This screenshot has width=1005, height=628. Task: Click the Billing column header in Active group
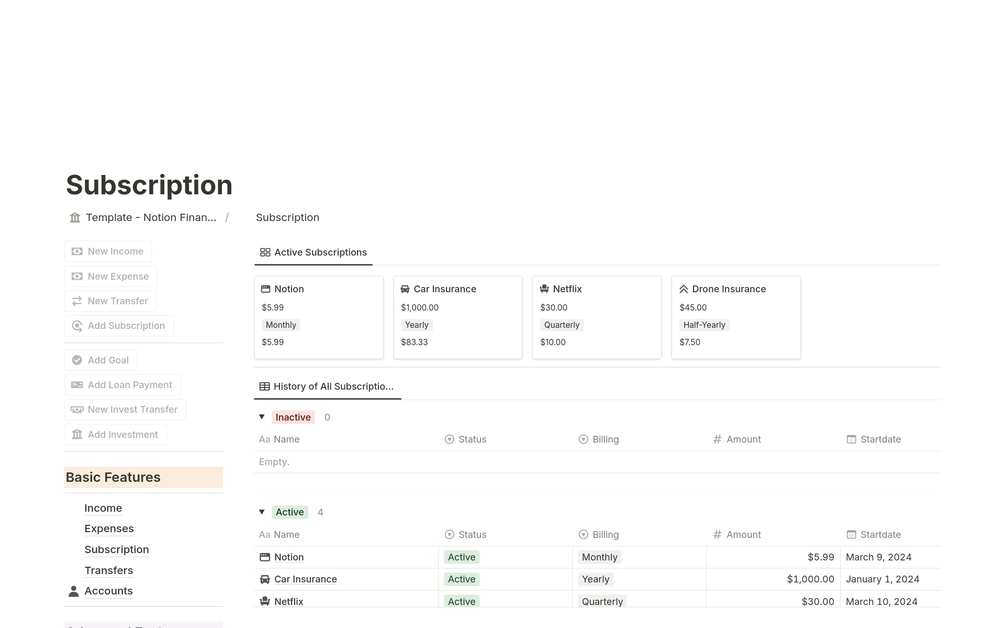point(605,535)
